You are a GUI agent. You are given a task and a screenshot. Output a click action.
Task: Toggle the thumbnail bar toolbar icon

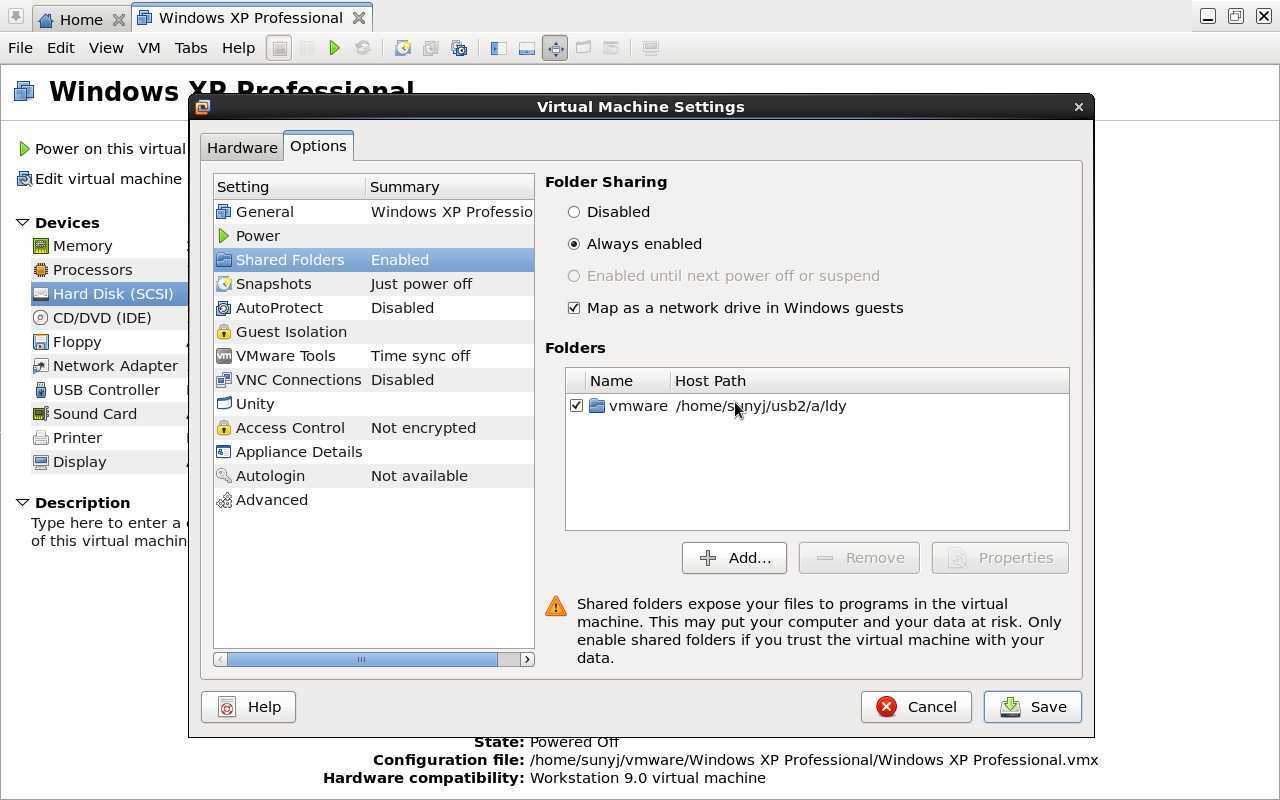(527, 48)
